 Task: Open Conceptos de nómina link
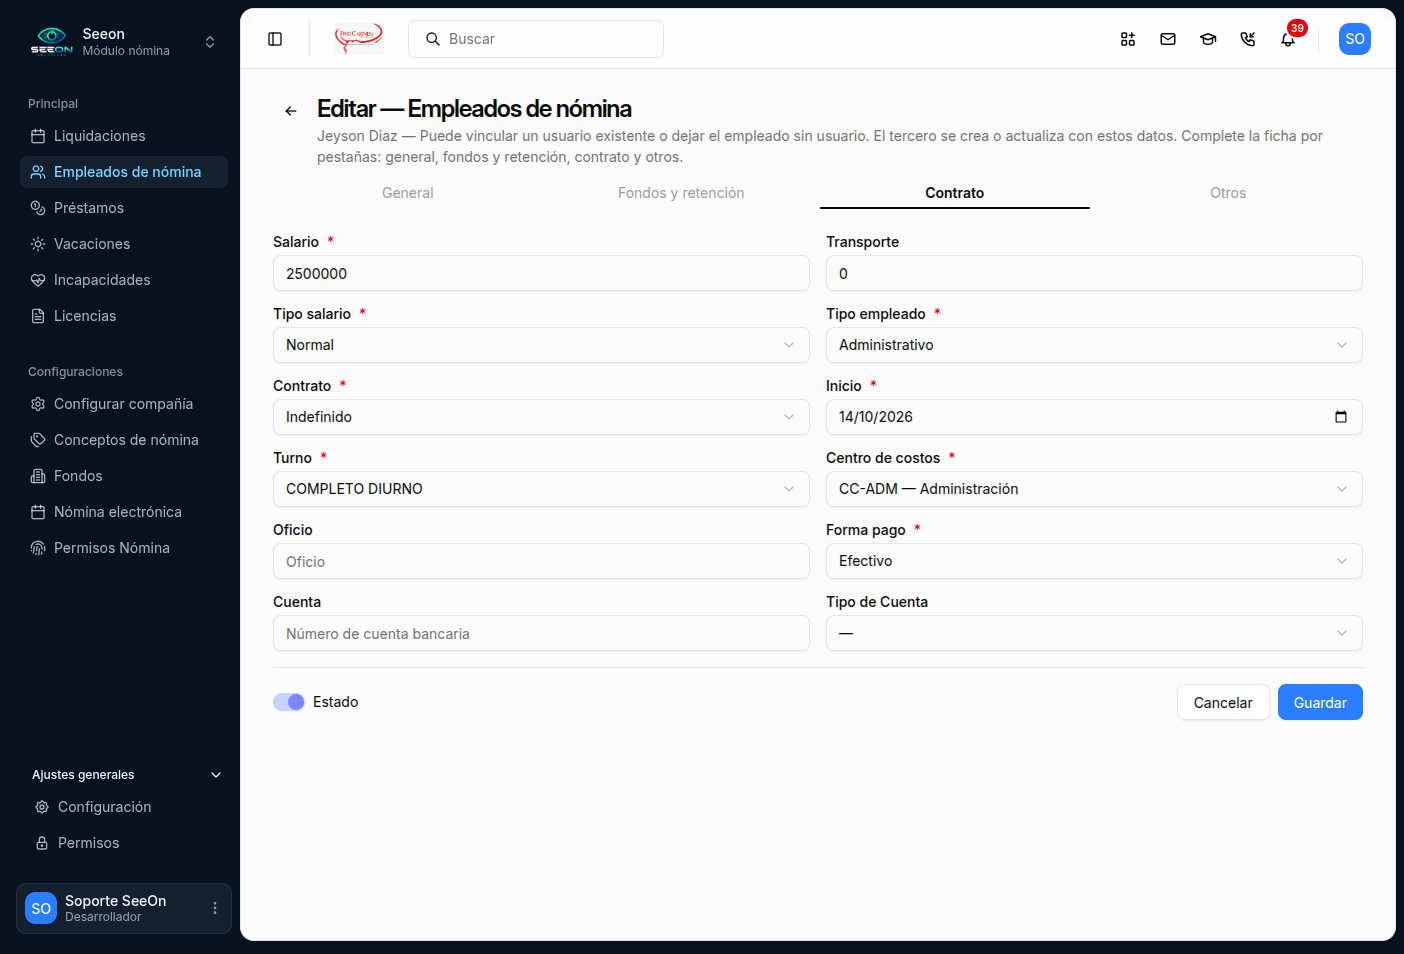click(x=124, y=440)
